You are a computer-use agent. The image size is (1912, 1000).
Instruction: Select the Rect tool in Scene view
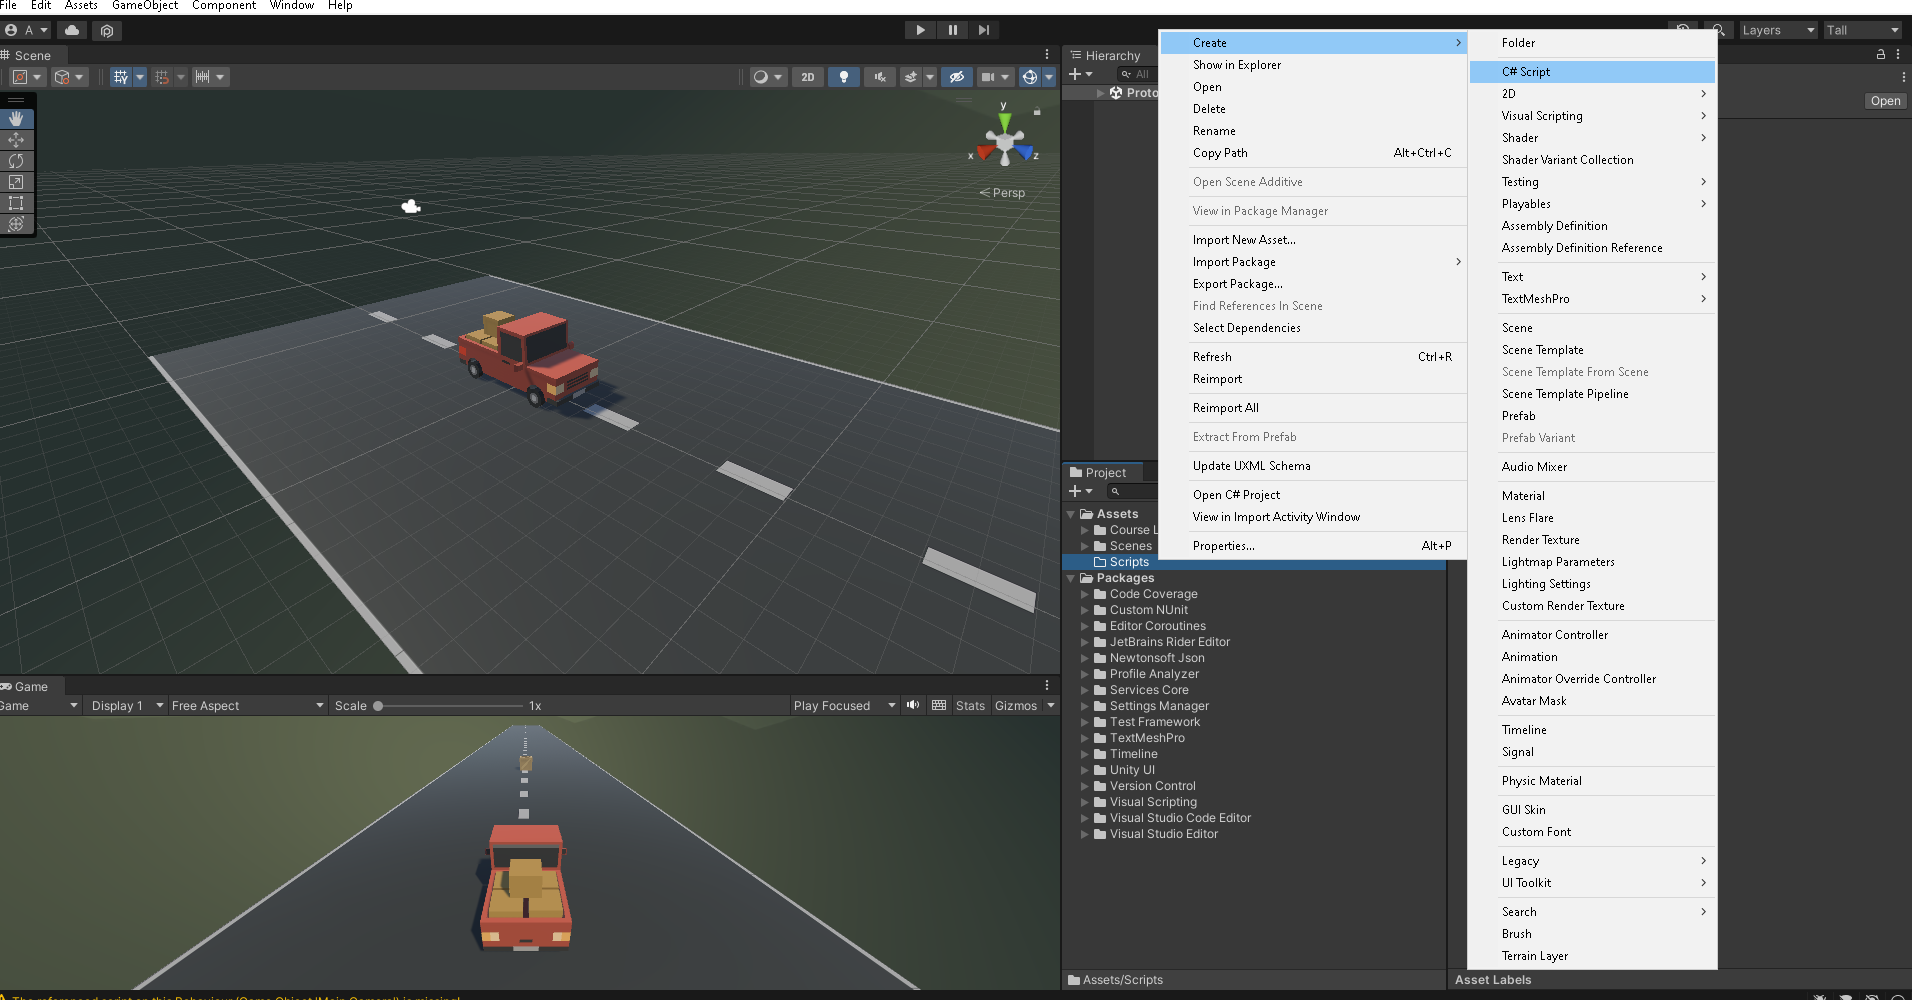click(x=16, y=203)
